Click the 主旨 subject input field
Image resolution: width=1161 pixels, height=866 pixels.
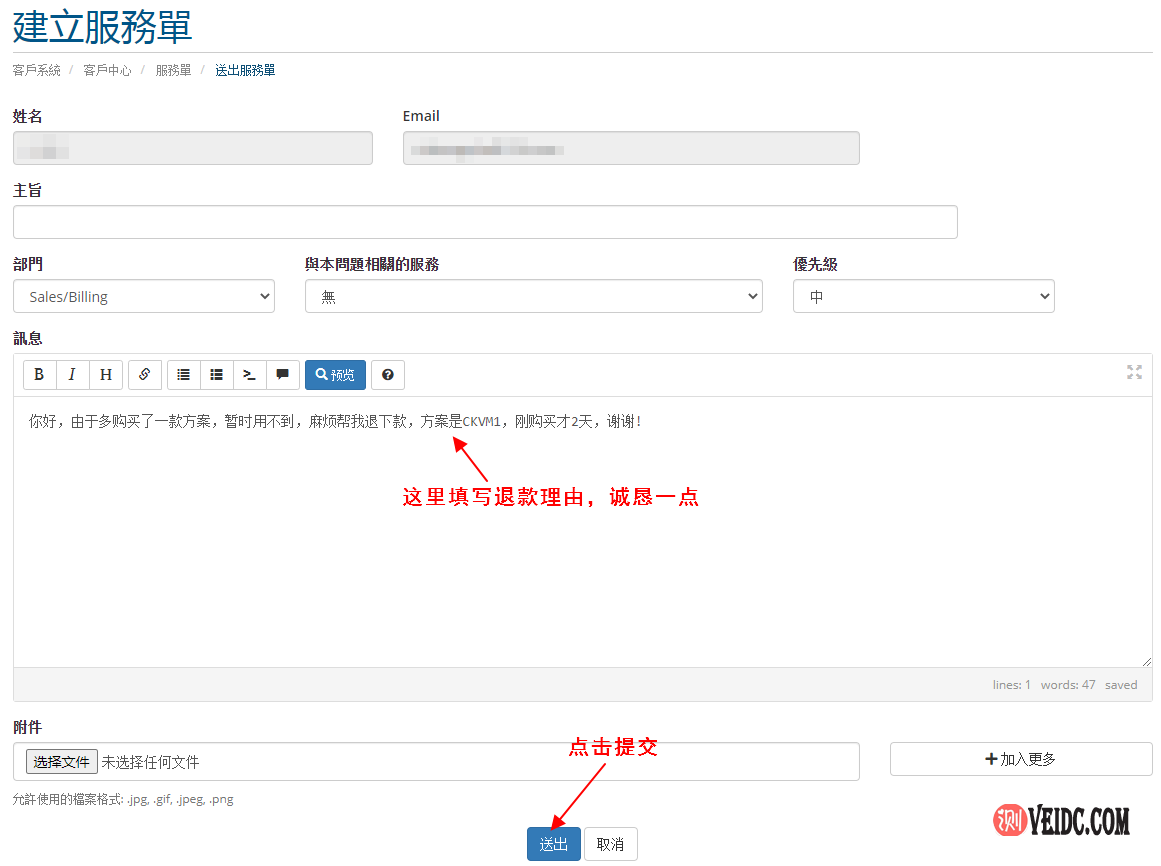pos(485,222)
